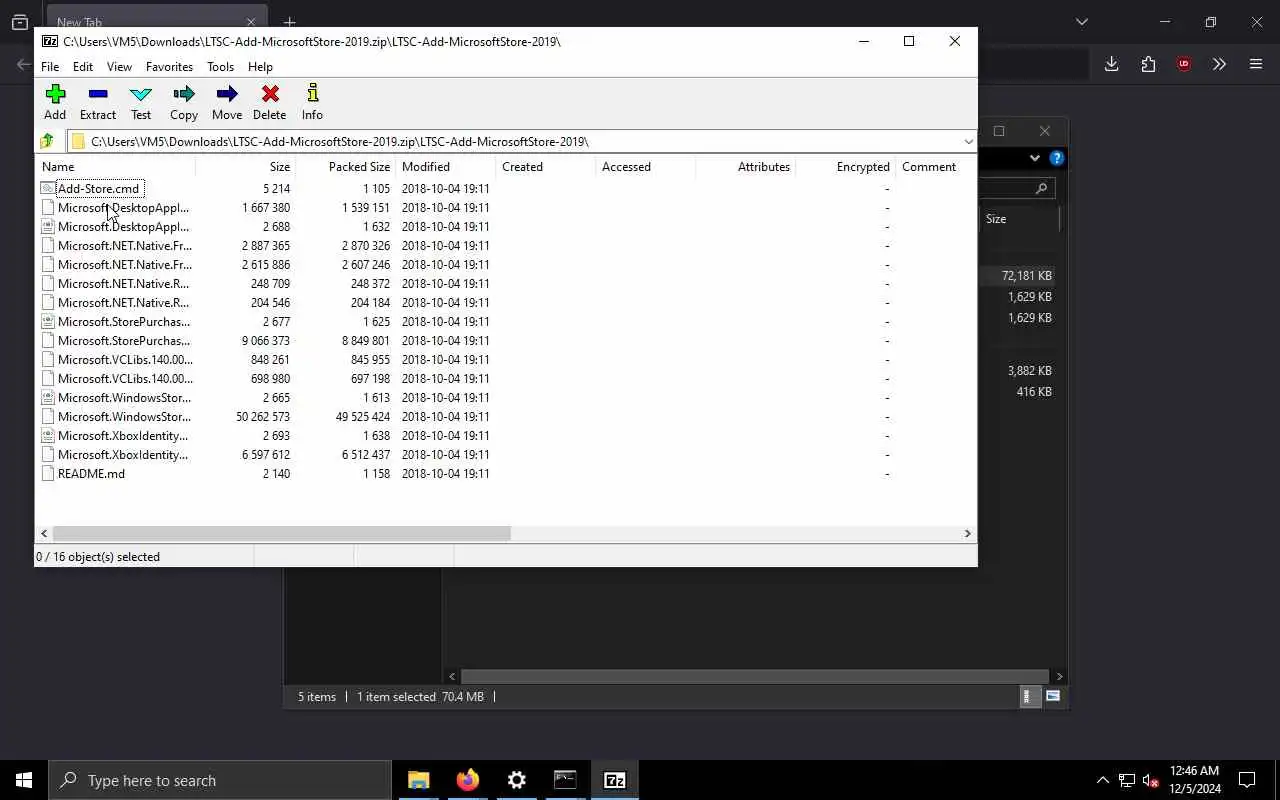Open the Tools menu
The image size is (1280, 800).
[220, 67]
